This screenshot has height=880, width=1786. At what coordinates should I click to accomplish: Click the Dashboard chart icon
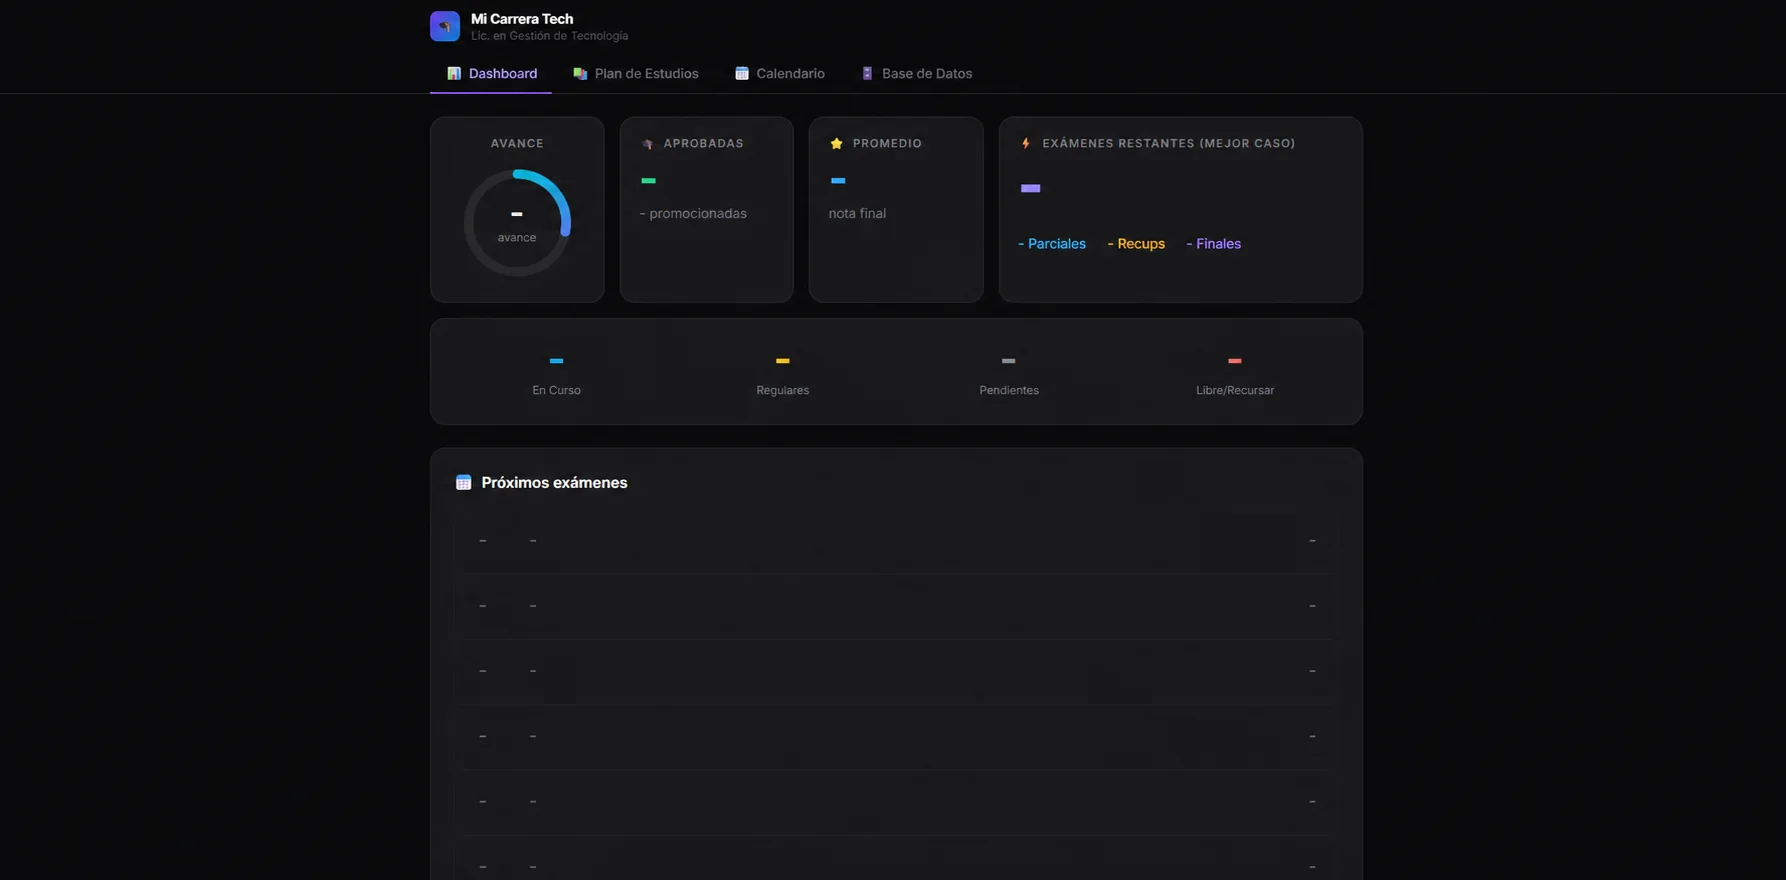pyautogui.click(x=454, y=74)
